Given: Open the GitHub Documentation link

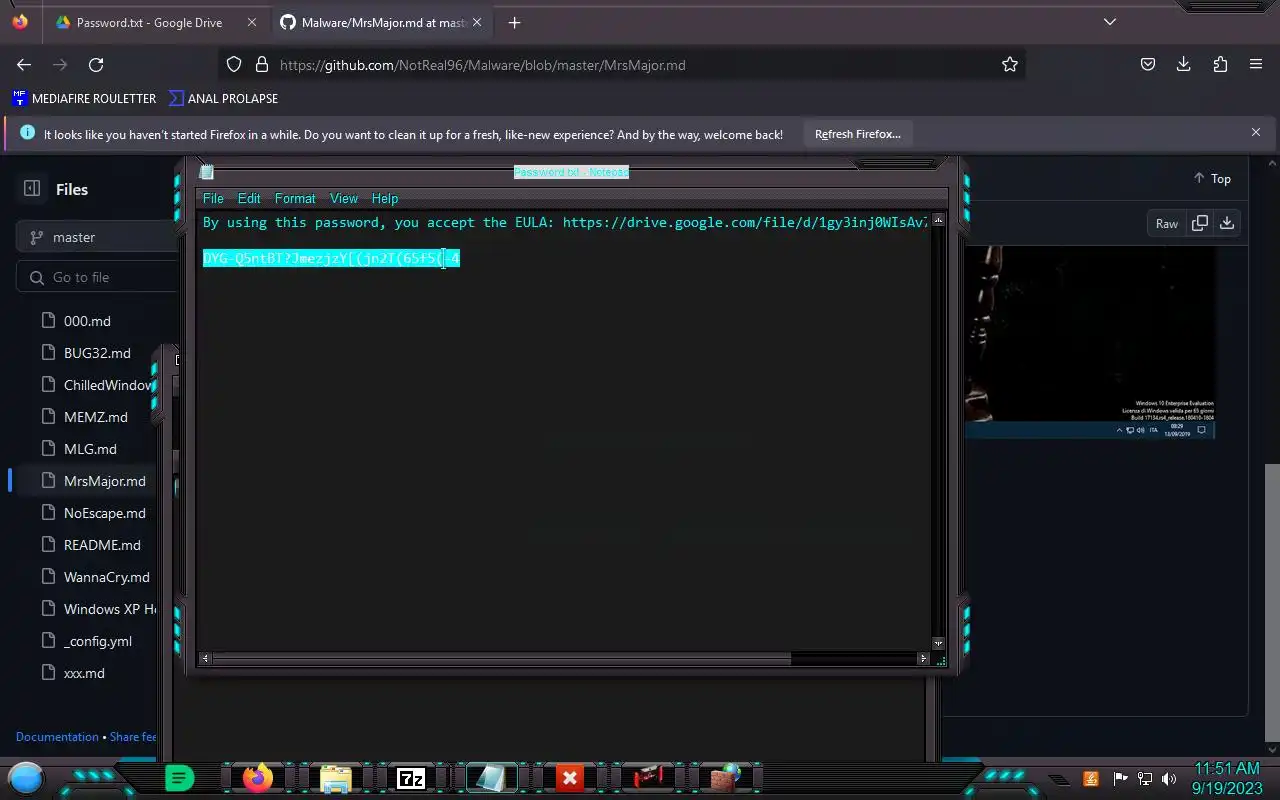Looking at the screenshot, I should 57,737.
